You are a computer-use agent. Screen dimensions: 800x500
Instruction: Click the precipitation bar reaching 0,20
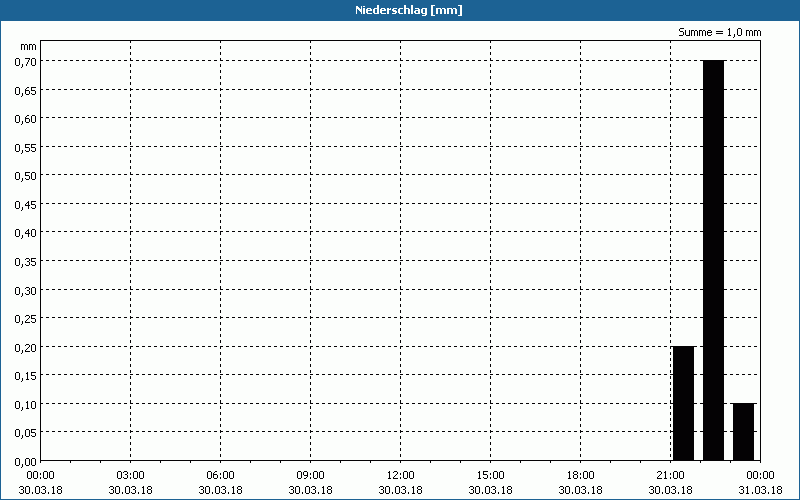(684, 404)
